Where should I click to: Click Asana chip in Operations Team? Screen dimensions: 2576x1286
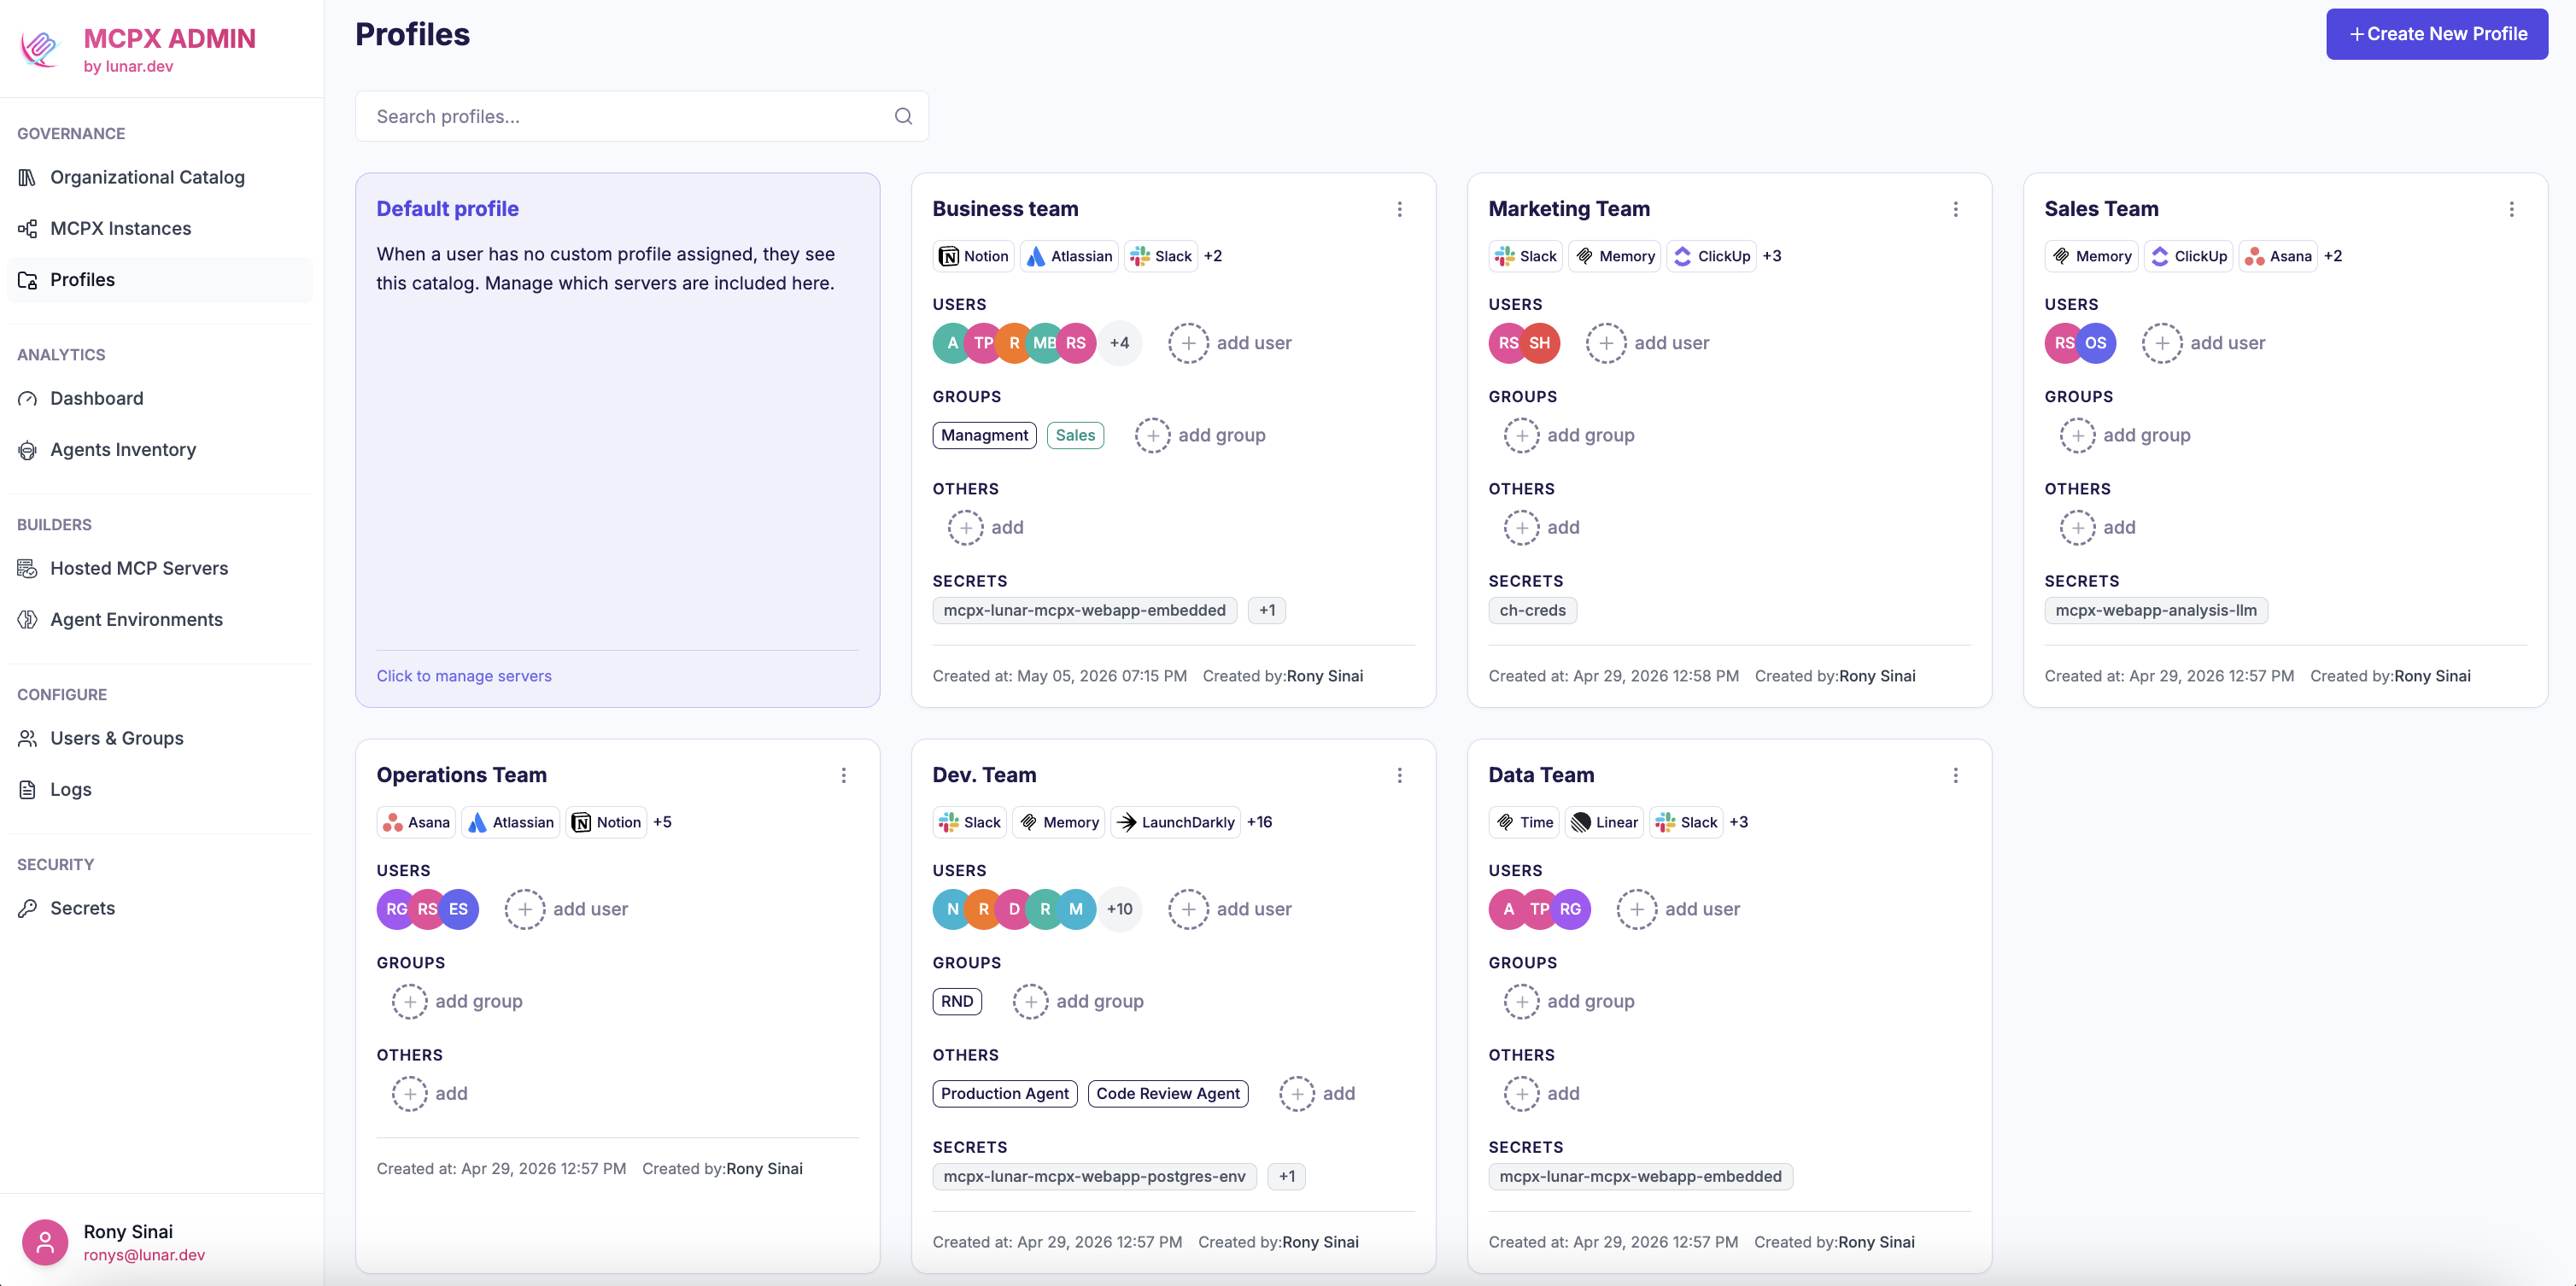tap(416, 822)
